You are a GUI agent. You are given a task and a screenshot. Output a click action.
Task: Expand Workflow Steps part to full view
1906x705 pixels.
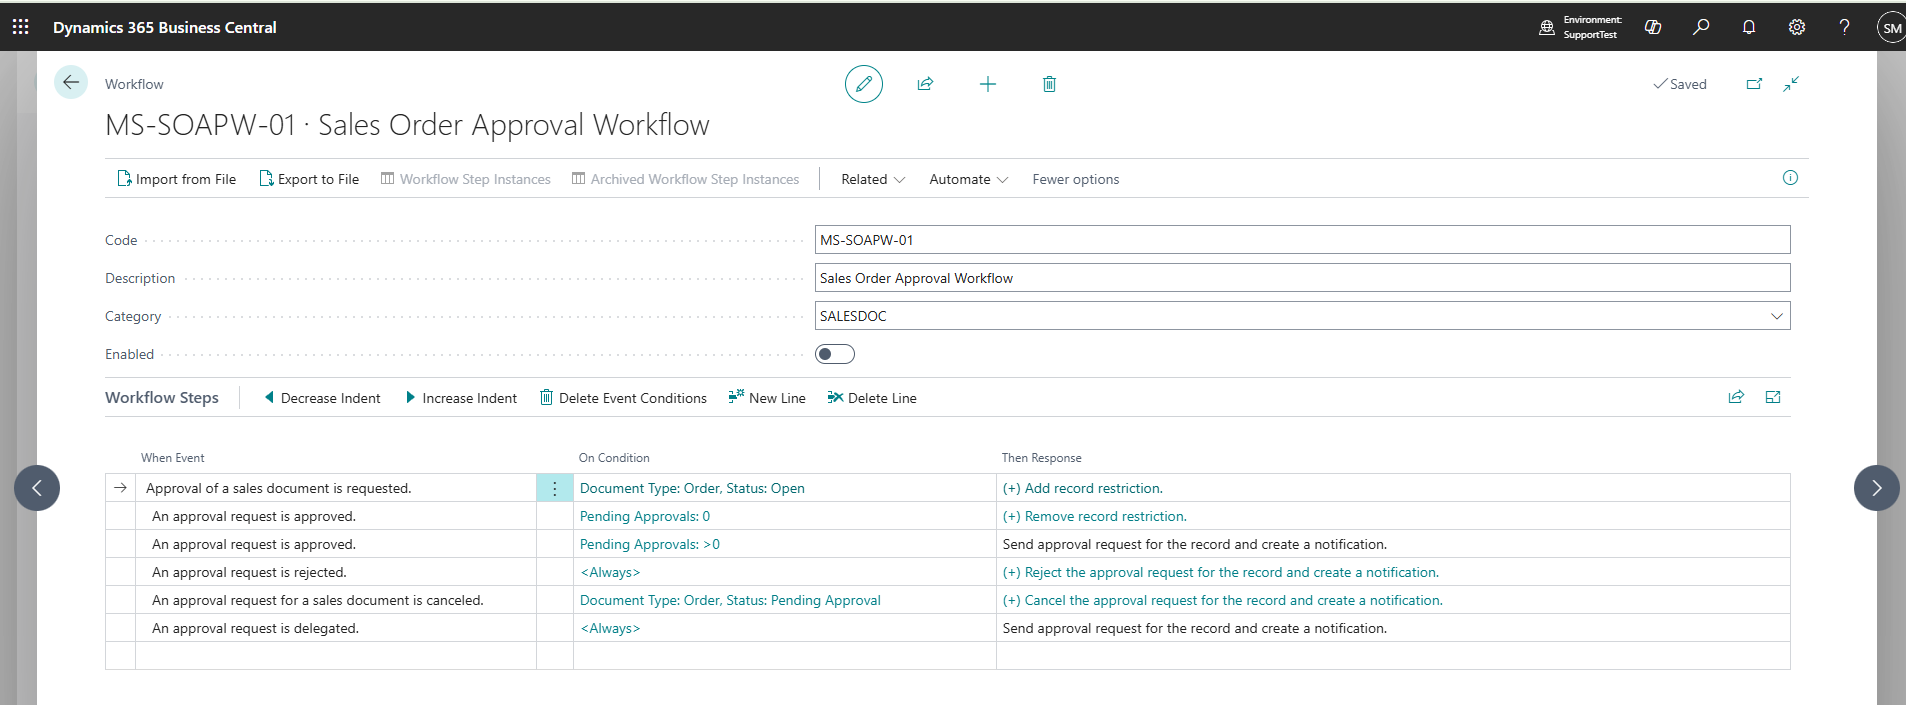point(1773,397)
